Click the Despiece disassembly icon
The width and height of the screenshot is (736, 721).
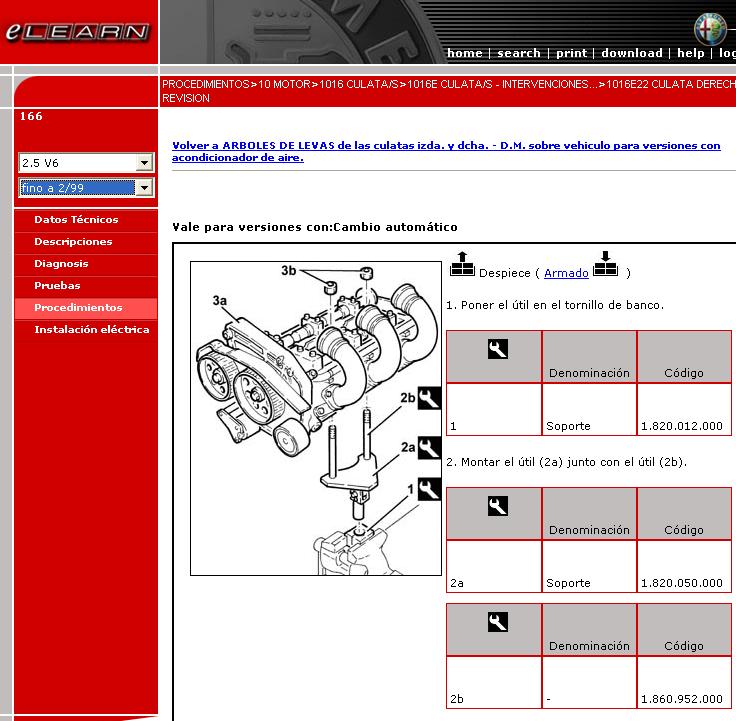(x=462, y=264)
